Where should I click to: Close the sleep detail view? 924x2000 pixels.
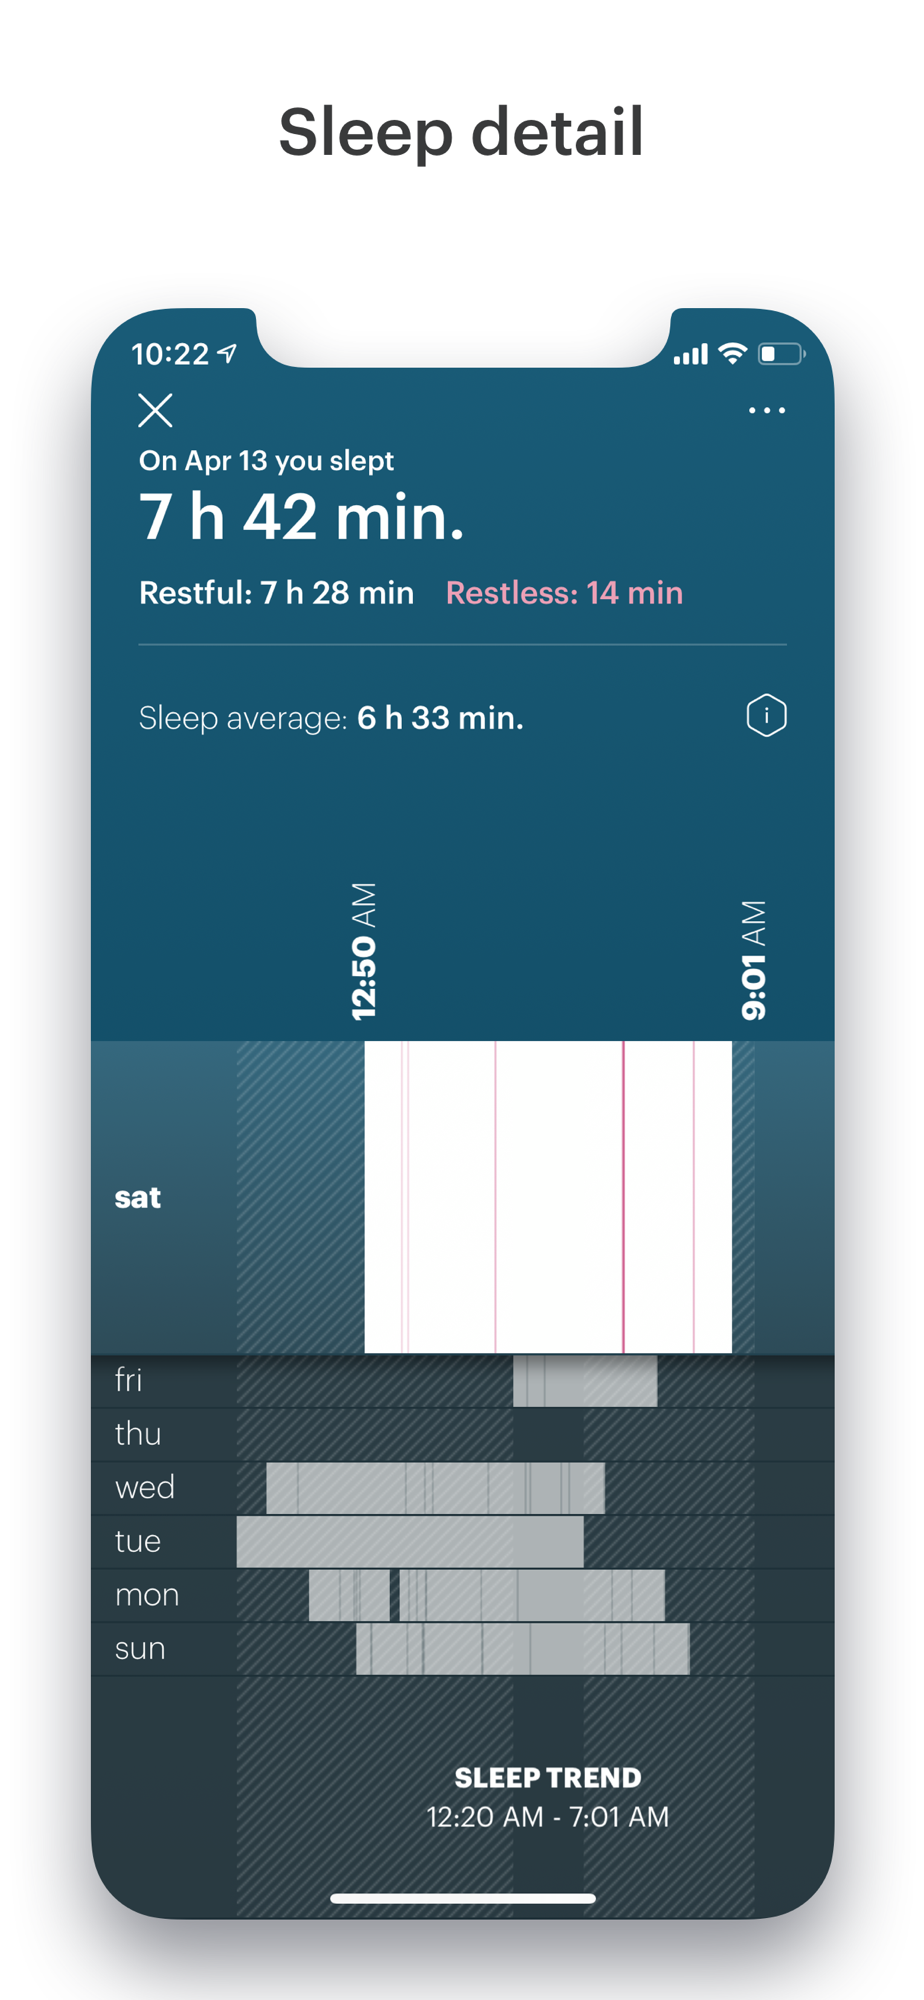click(x=155, y=410)
